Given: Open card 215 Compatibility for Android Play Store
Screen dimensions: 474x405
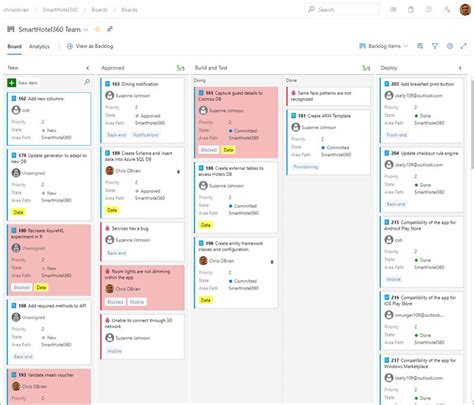Looking at the screenshot, I should [420, 225].
